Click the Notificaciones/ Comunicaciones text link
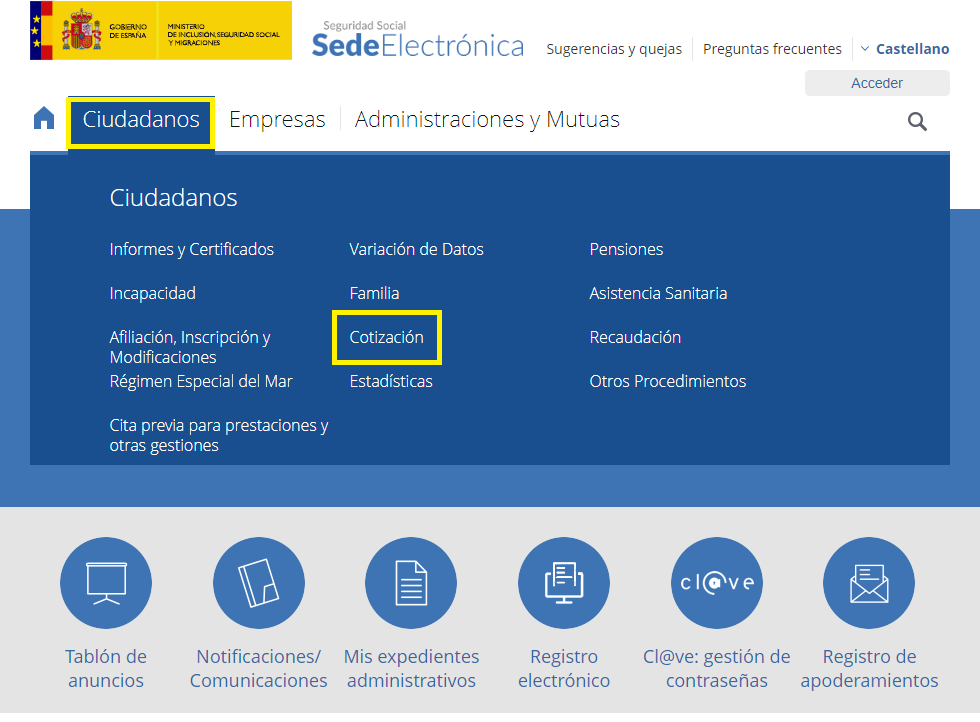The image size is (980, 722). click(259, 668)
